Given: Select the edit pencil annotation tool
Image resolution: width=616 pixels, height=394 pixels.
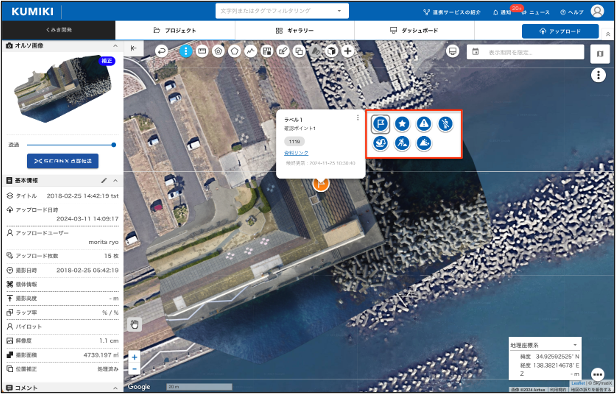Looking at the screenshot, I should tap(283, 51).
